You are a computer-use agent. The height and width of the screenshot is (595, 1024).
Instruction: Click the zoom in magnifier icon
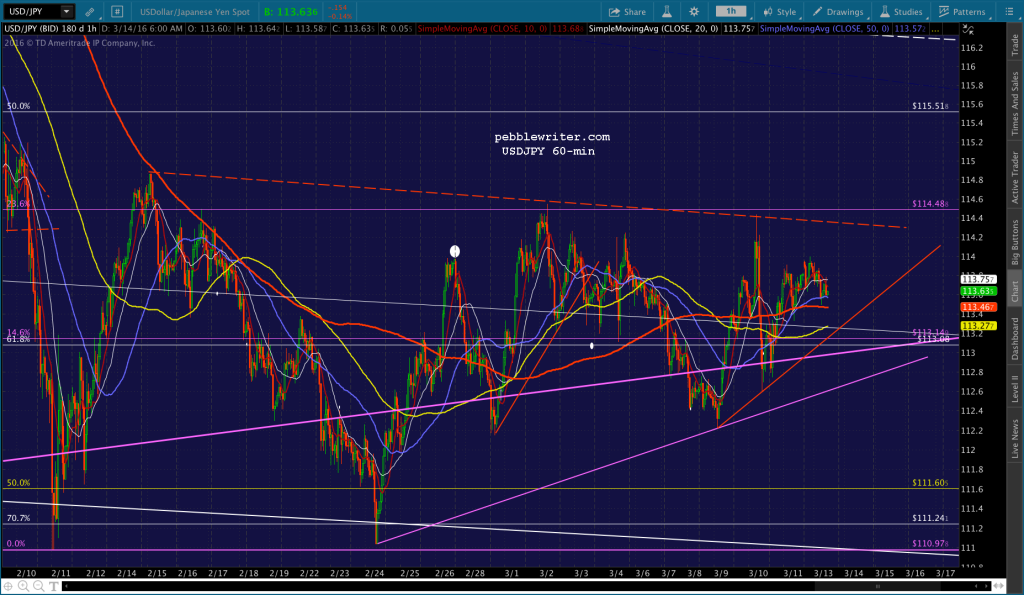[x=24, y=587]
